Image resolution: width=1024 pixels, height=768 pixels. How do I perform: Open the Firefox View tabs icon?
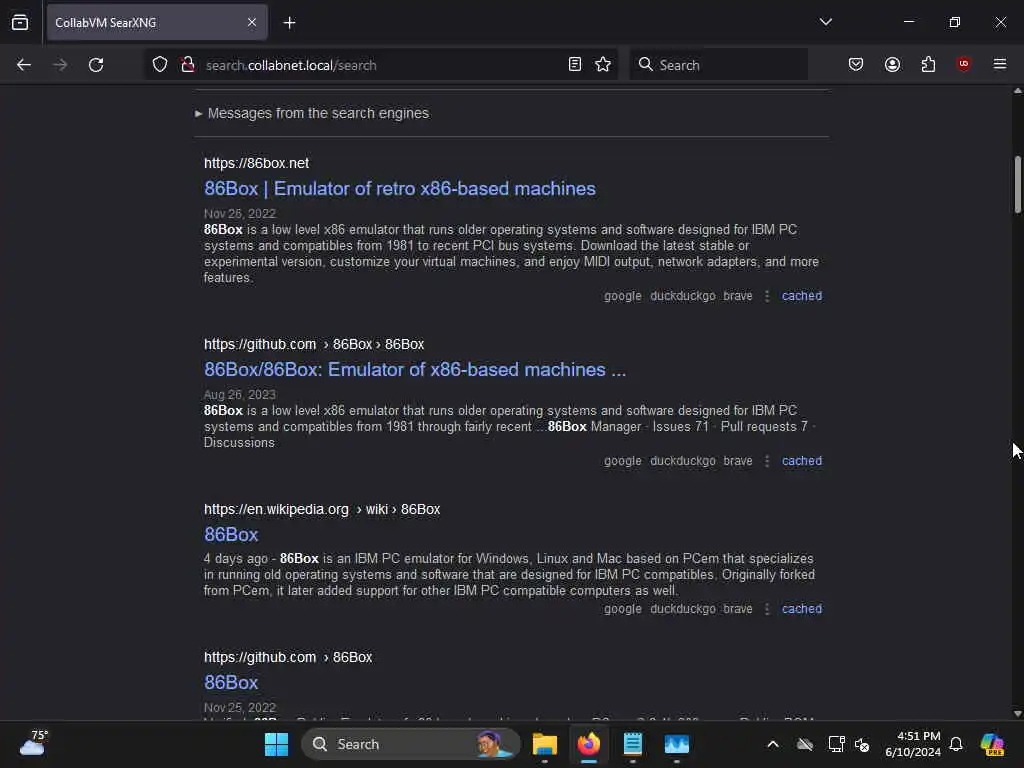tap(20, 22)
